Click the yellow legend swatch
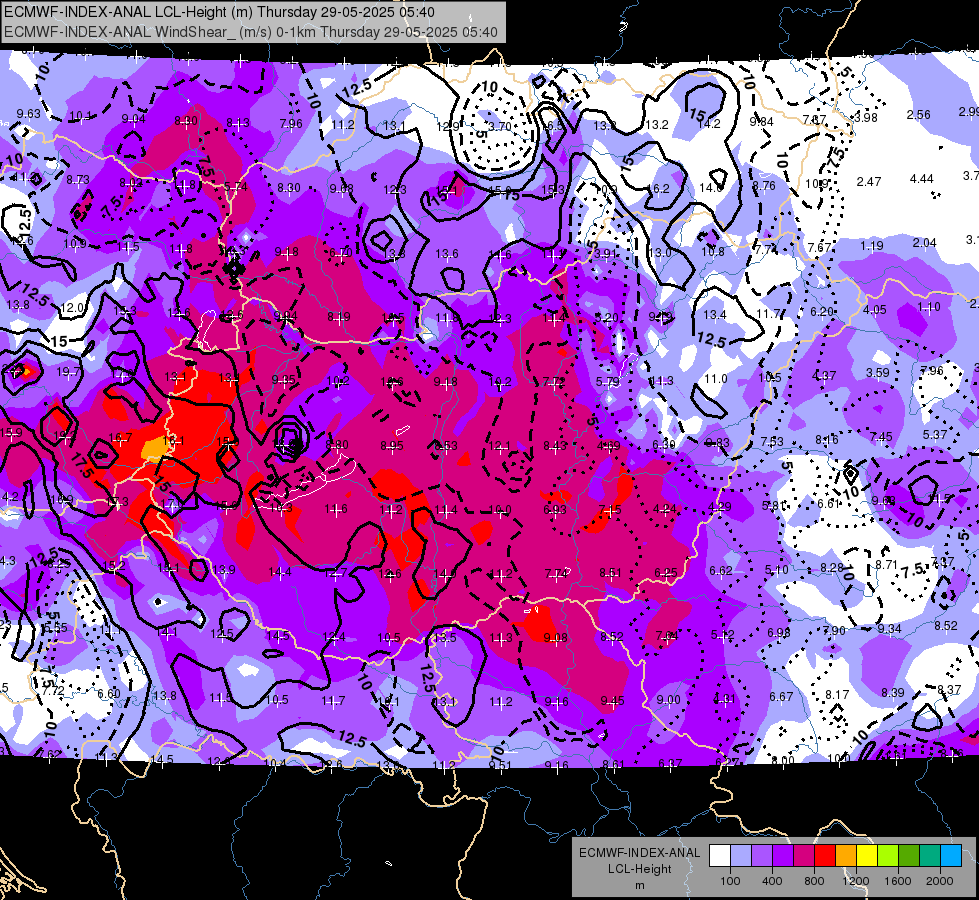 tap(867, 856)
